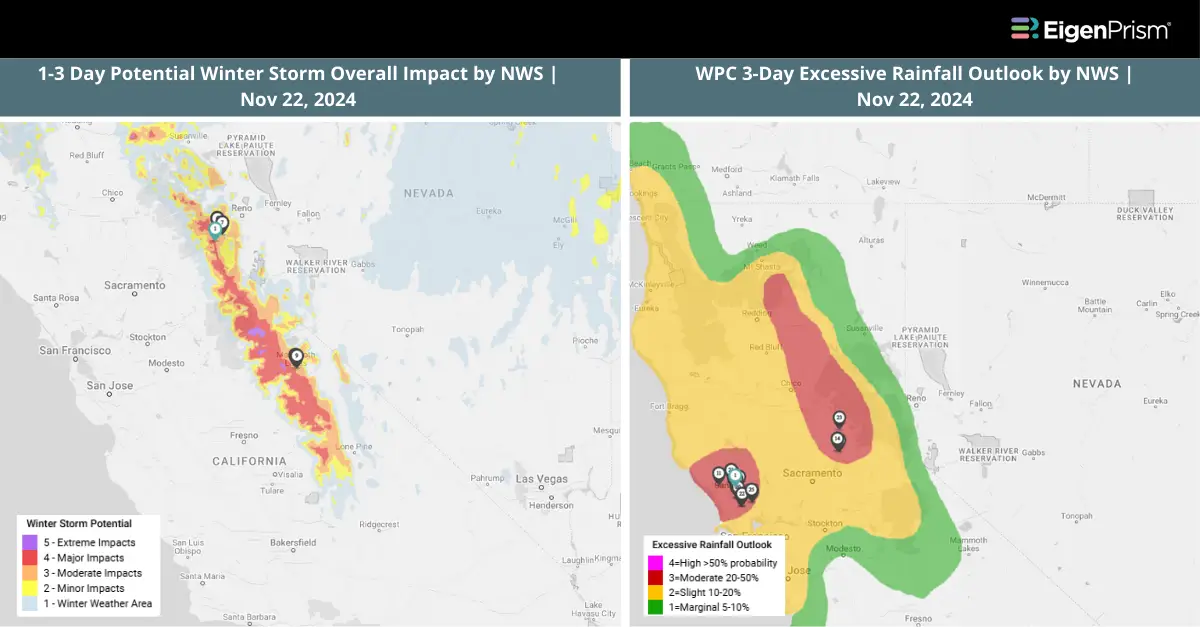Screen dimensions: 1200x627
Task: Click the magenta High probability legend swatch
Action: 655,563
